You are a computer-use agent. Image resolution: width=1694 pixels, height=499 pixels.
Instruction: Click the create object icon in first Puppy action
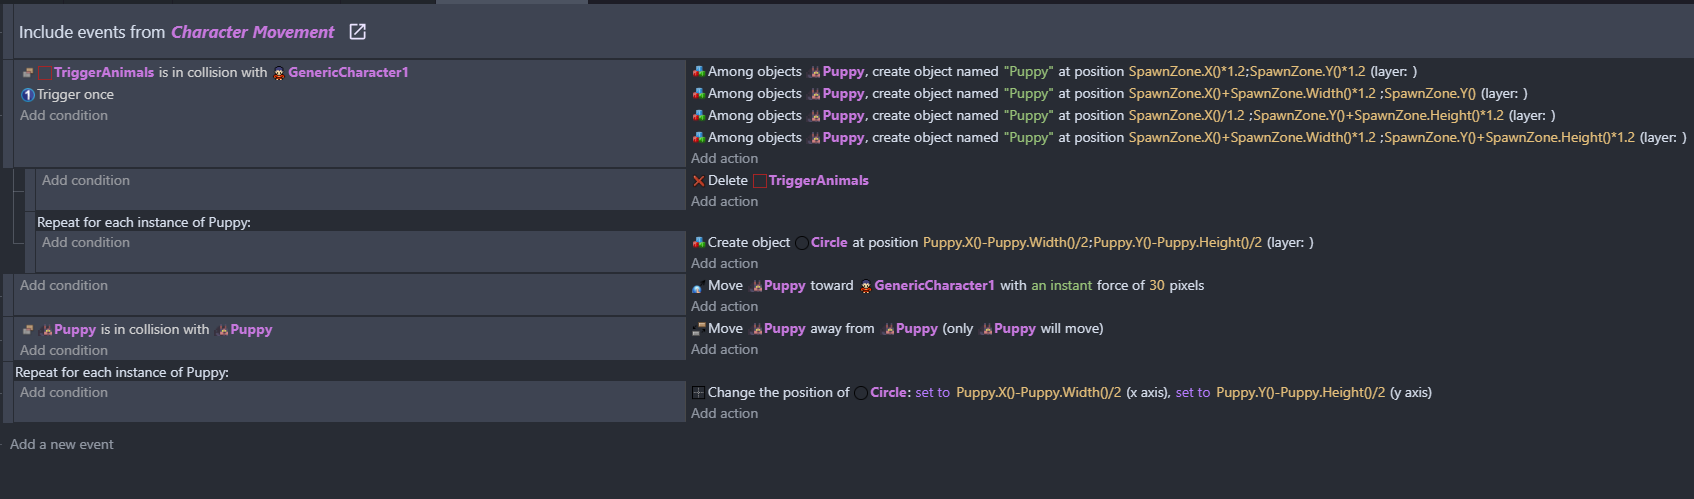coord(698,72)
